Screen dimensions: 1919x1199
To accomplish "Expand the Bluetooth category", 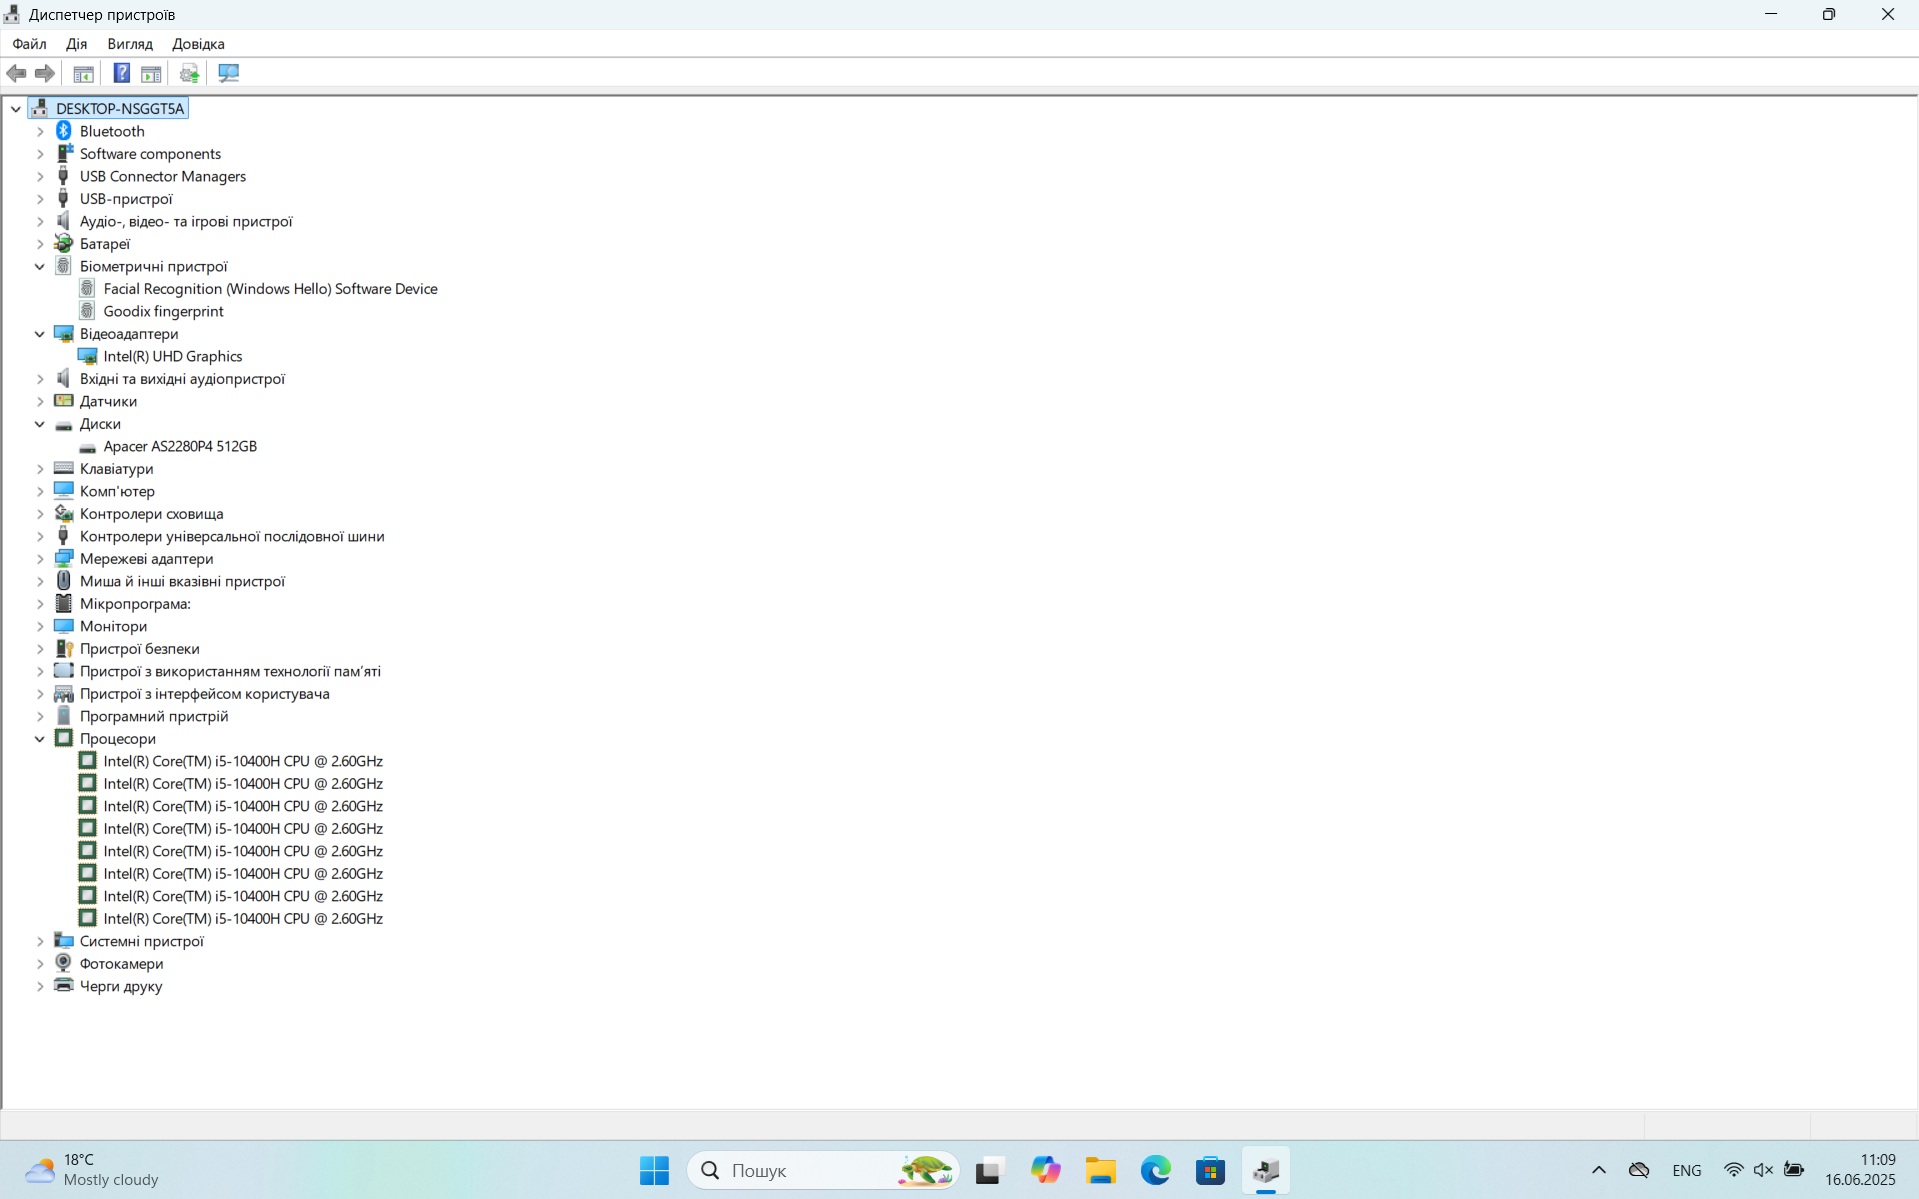I will click(x=40, y=131).
